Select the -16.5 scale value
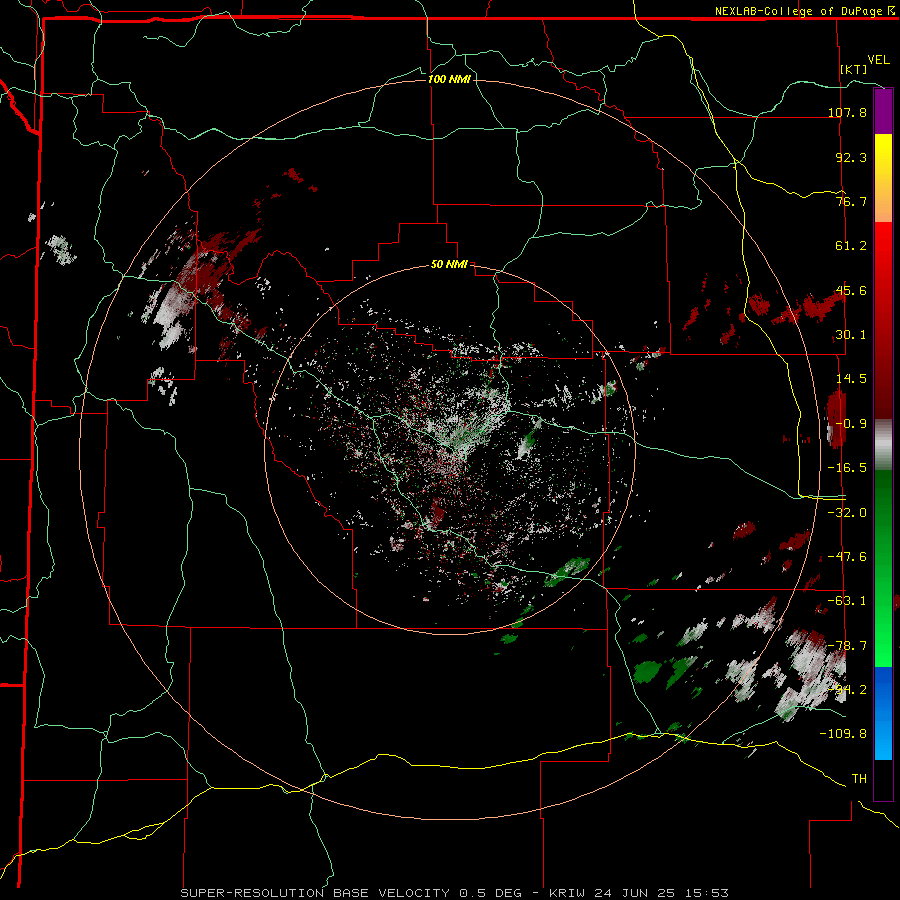Image resolution: width=900 pixels, height=900 pixels. pyautogui.click(x=847, y=468)
